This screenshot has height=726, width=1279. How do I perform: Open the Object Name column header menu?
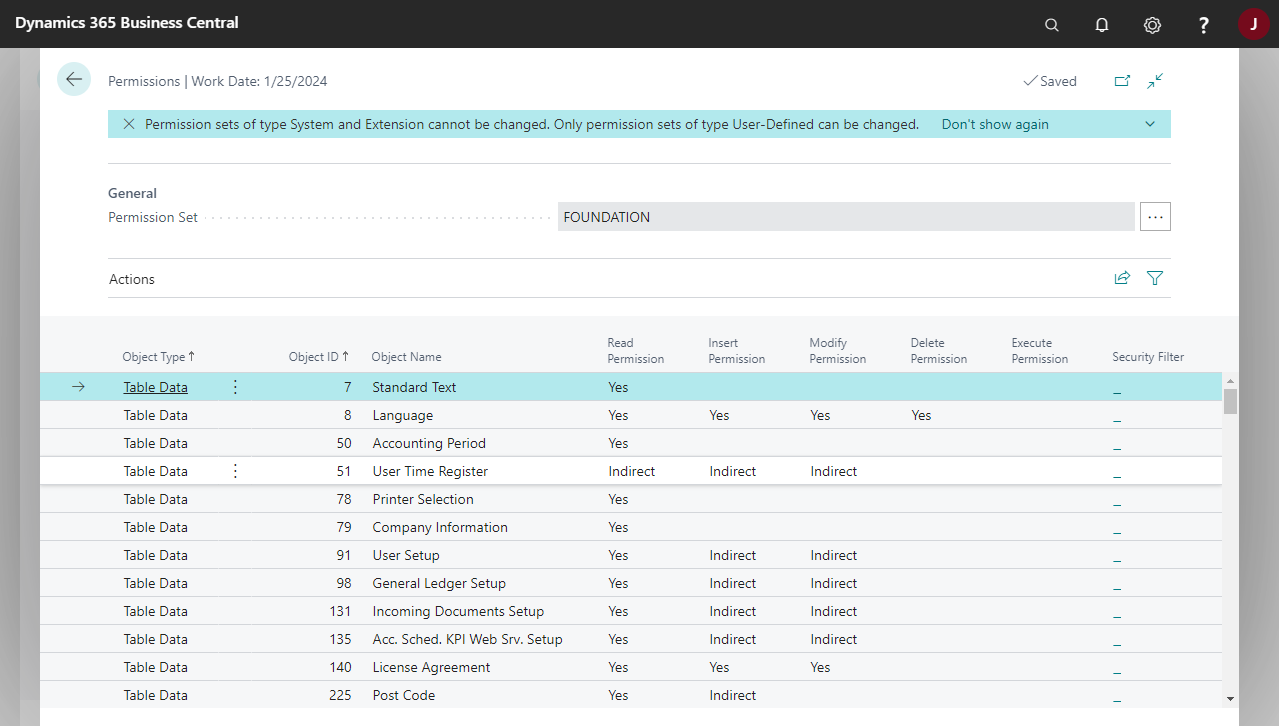coord(406,356)
